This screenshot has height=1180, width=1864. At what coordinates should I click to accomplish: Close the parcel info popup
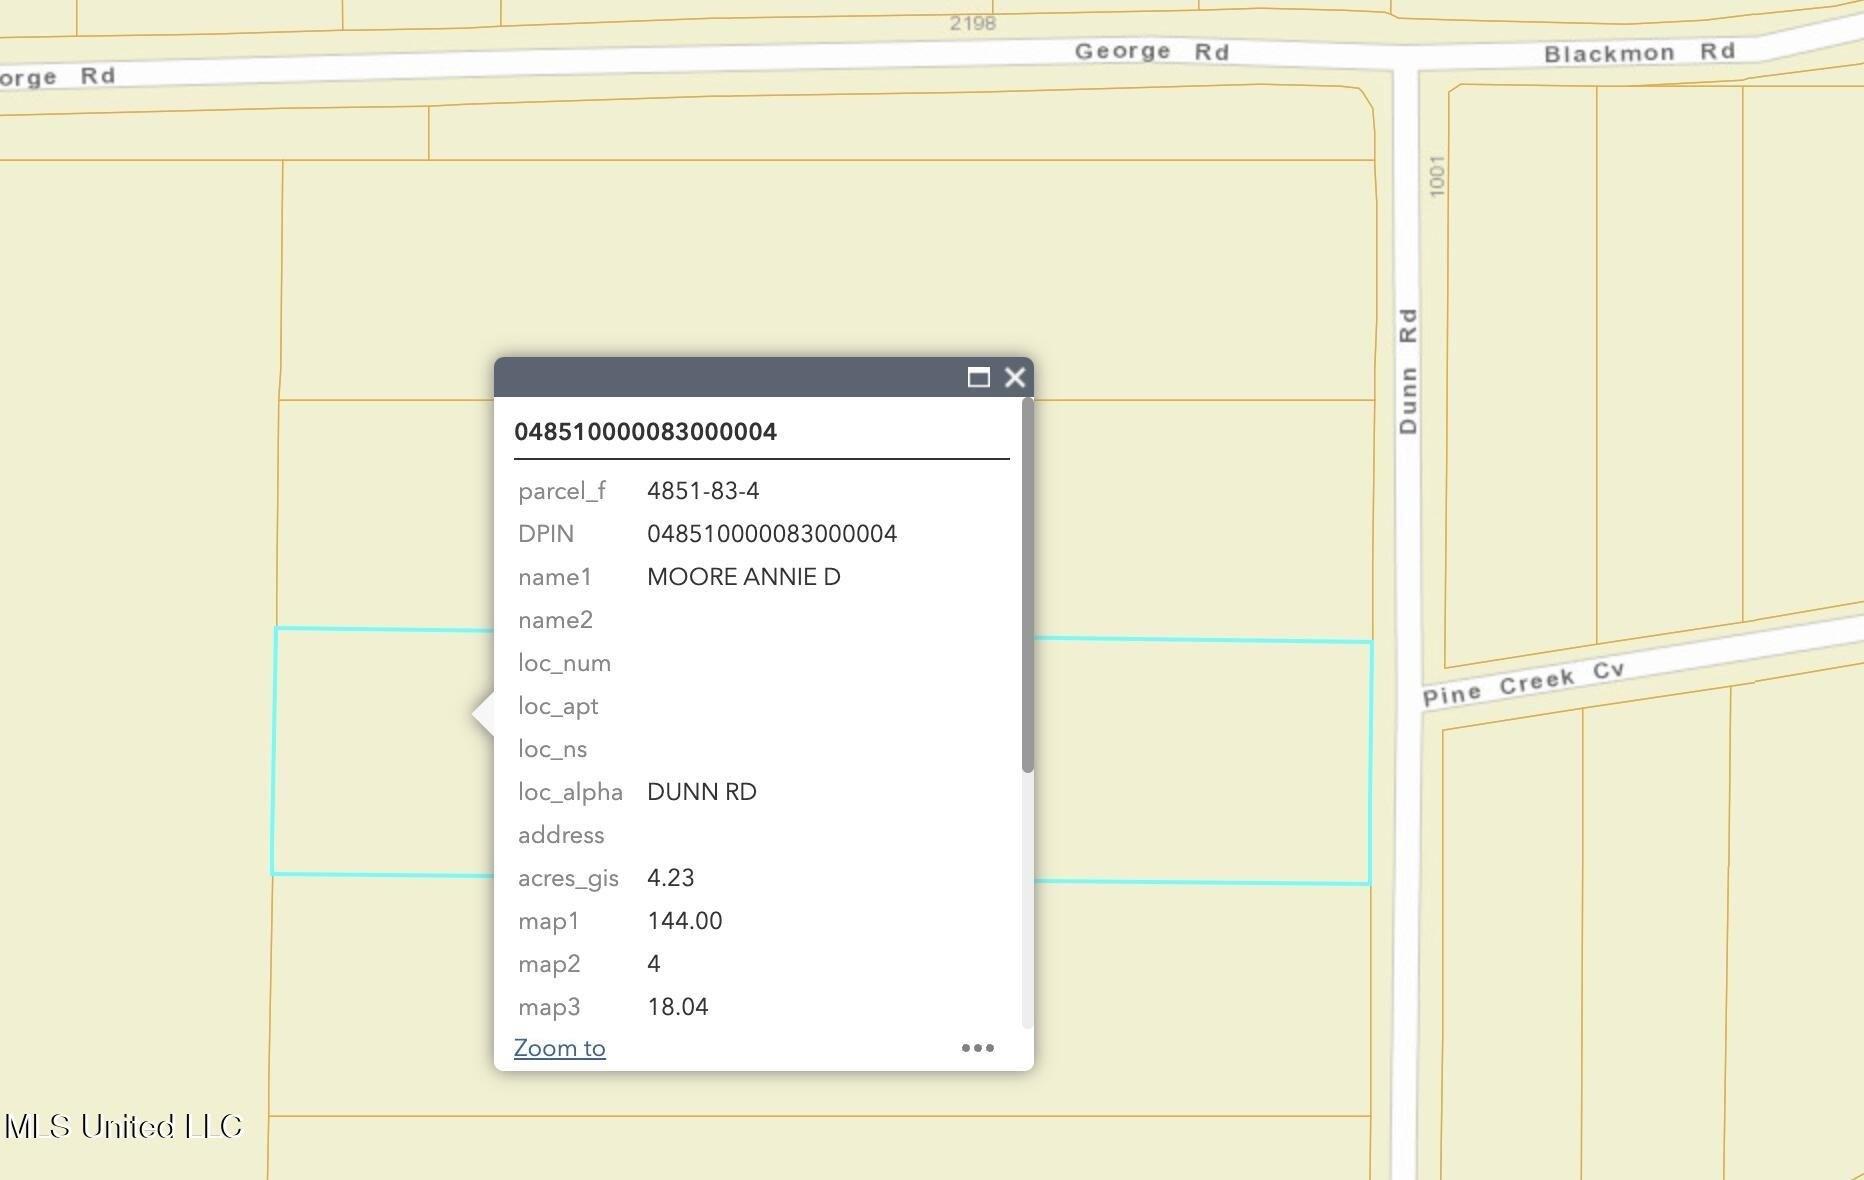(x=1015, y=377)
